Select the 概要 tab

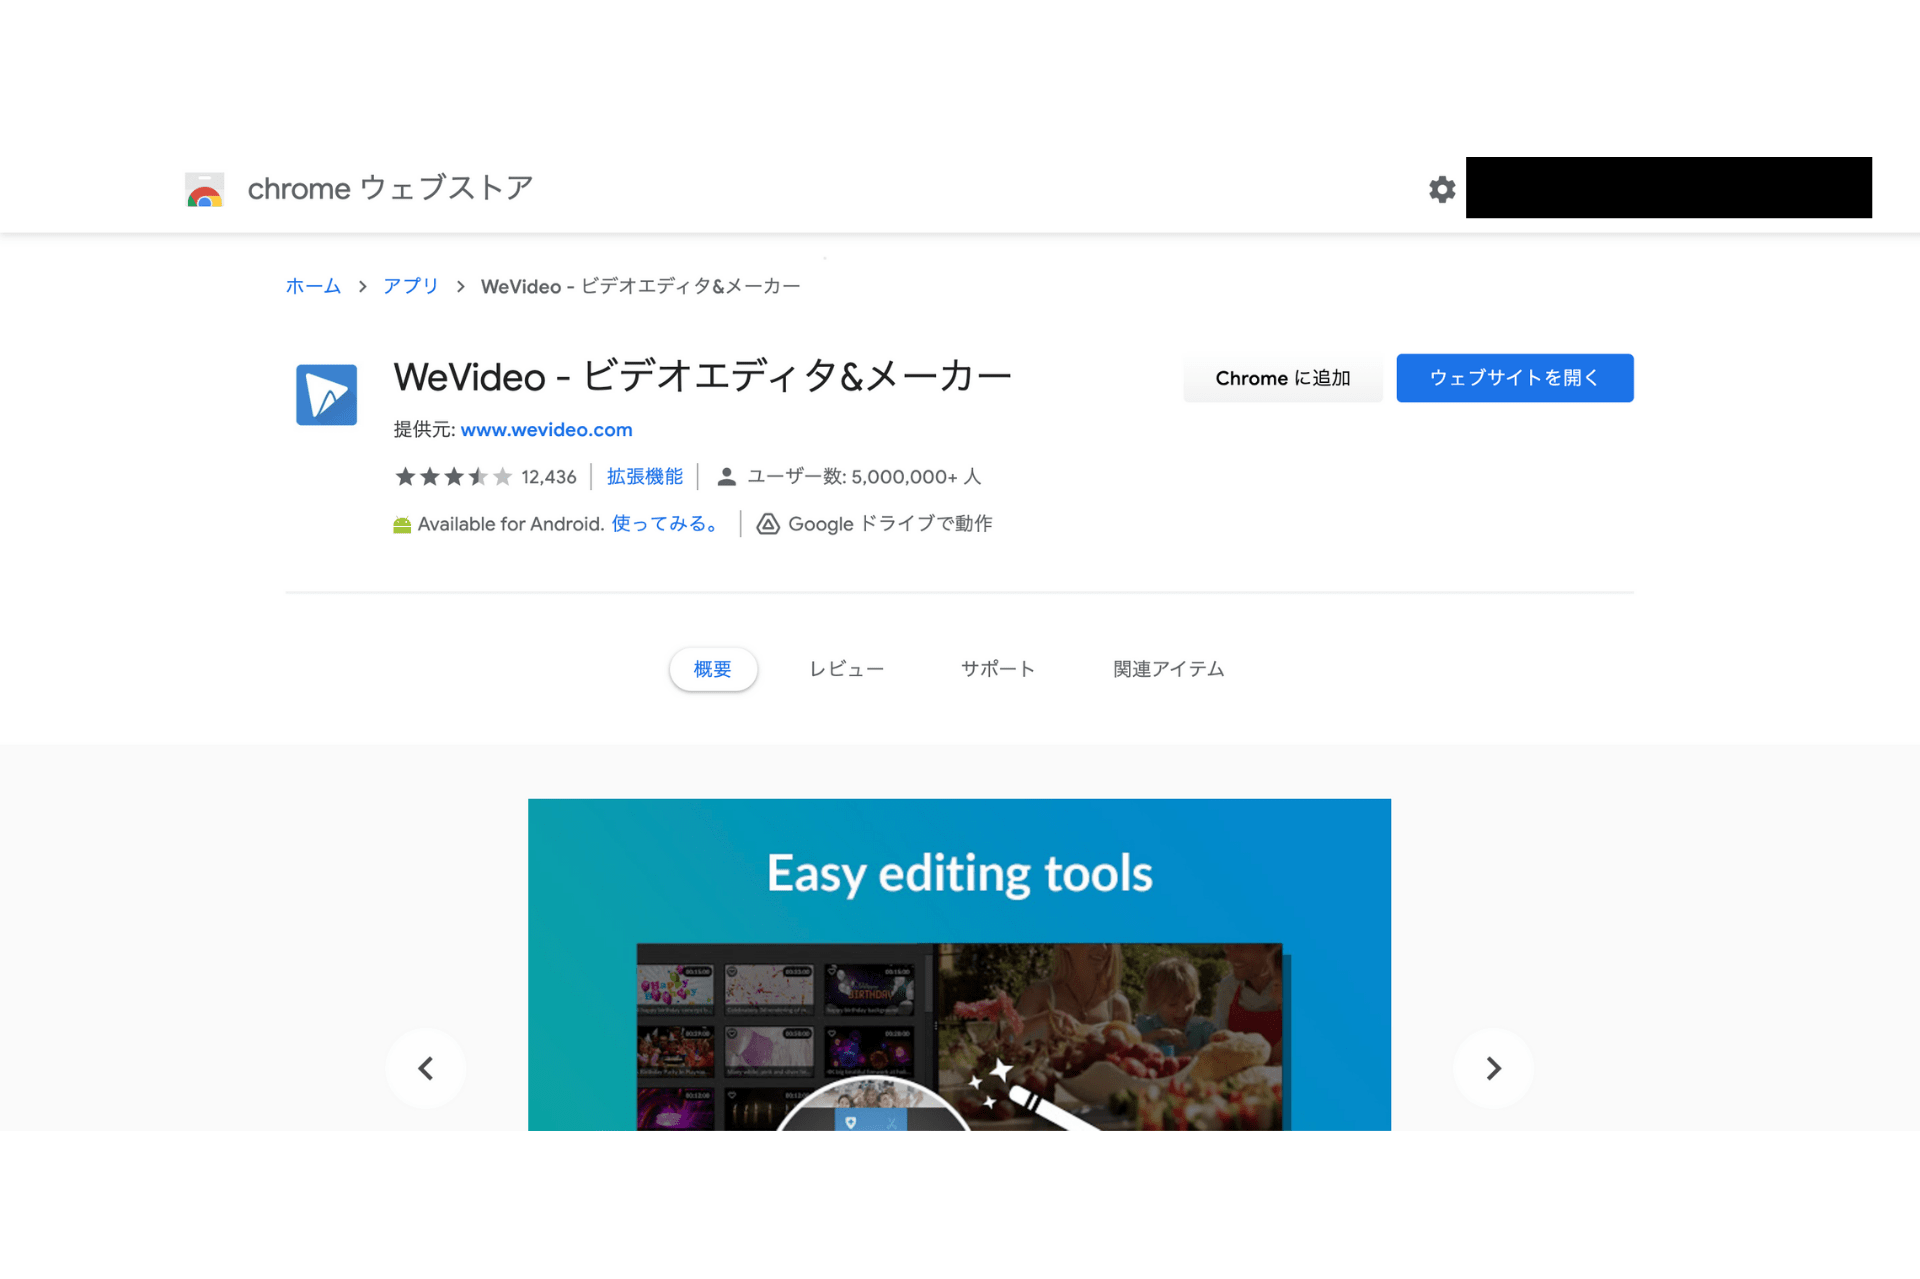point(713,669)
